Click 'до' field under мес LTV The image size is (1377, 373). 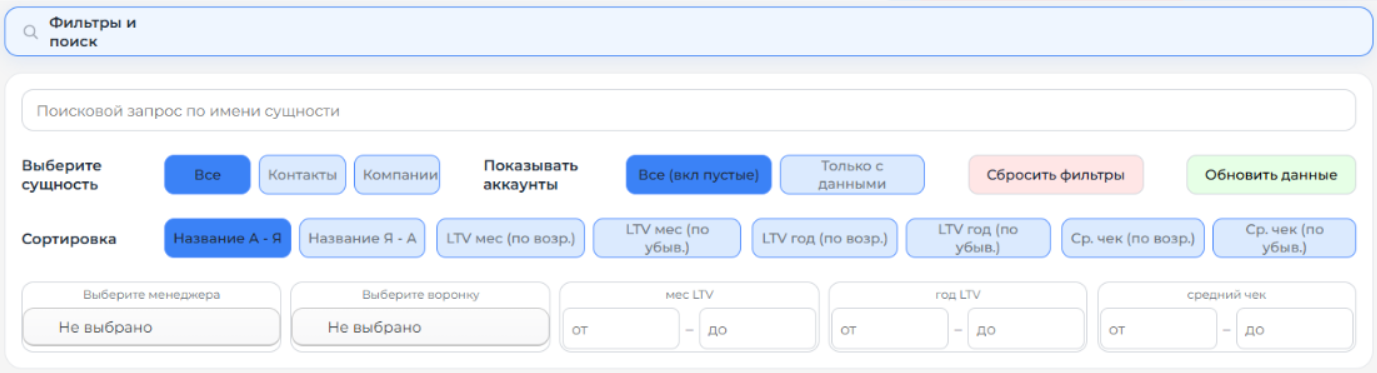(757, 328)
